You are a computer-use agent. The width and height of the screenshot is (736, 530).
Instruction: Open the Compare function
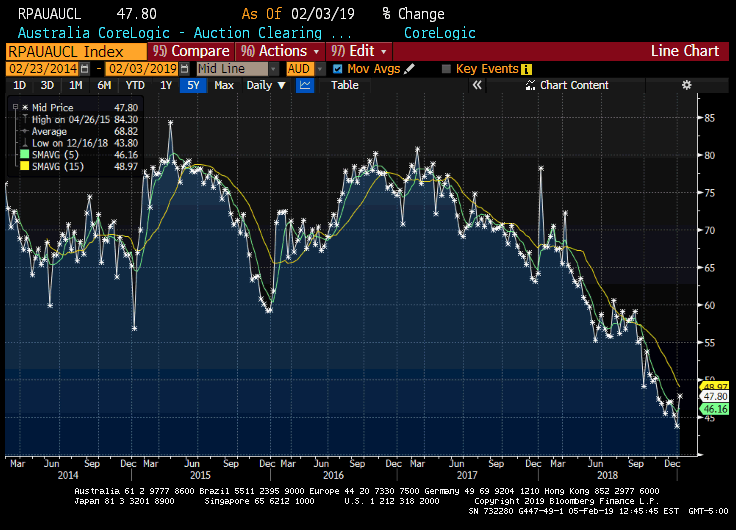click(x=191, y=51)
